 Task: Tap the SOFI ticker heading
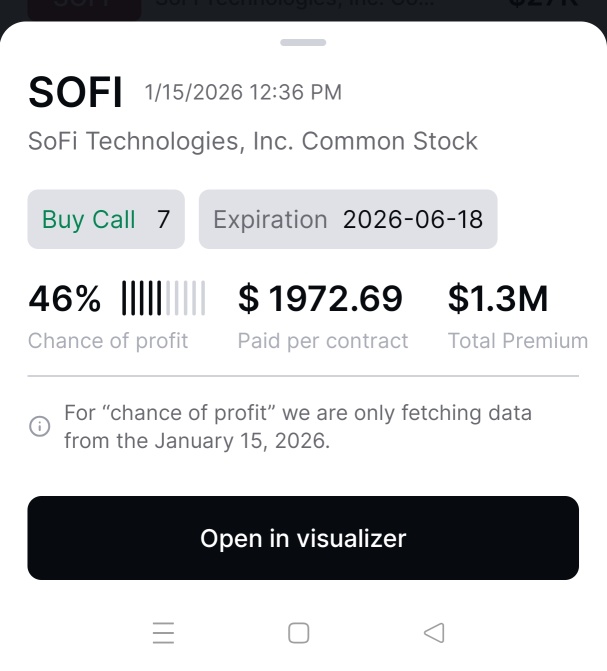pos(75,92)
